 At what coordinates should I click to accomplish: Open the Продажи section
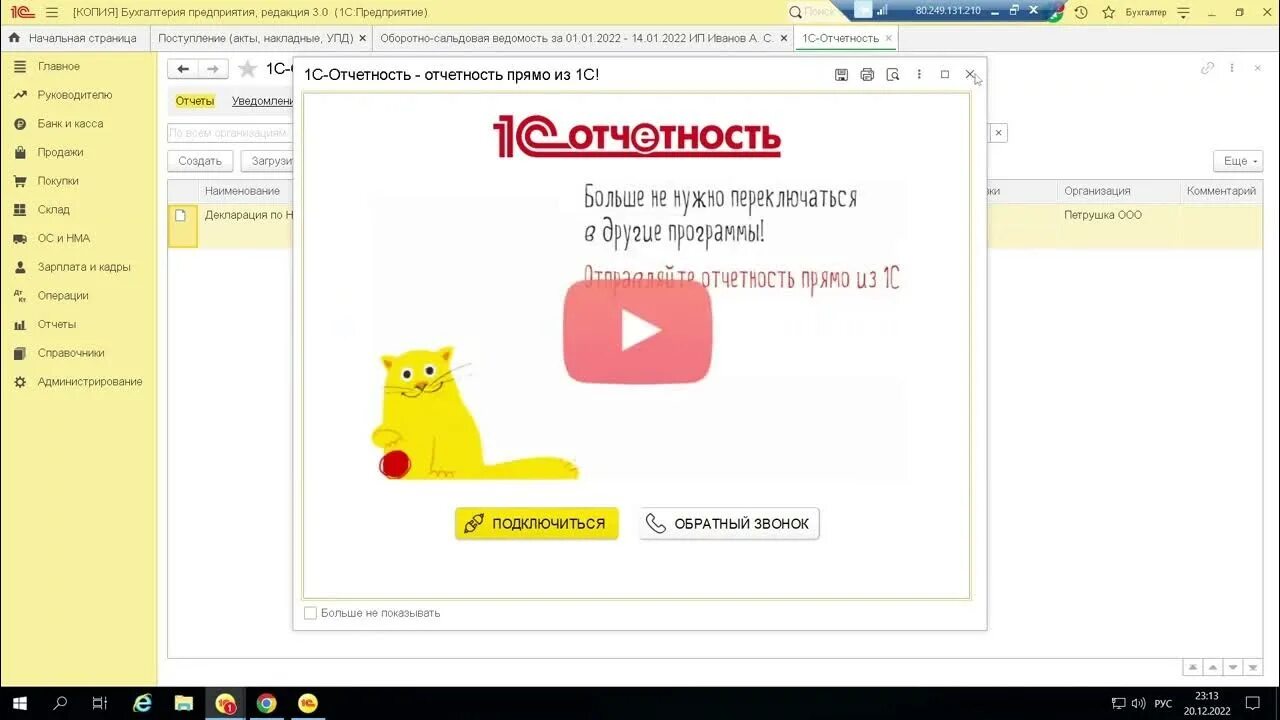[x=60, y=152]
